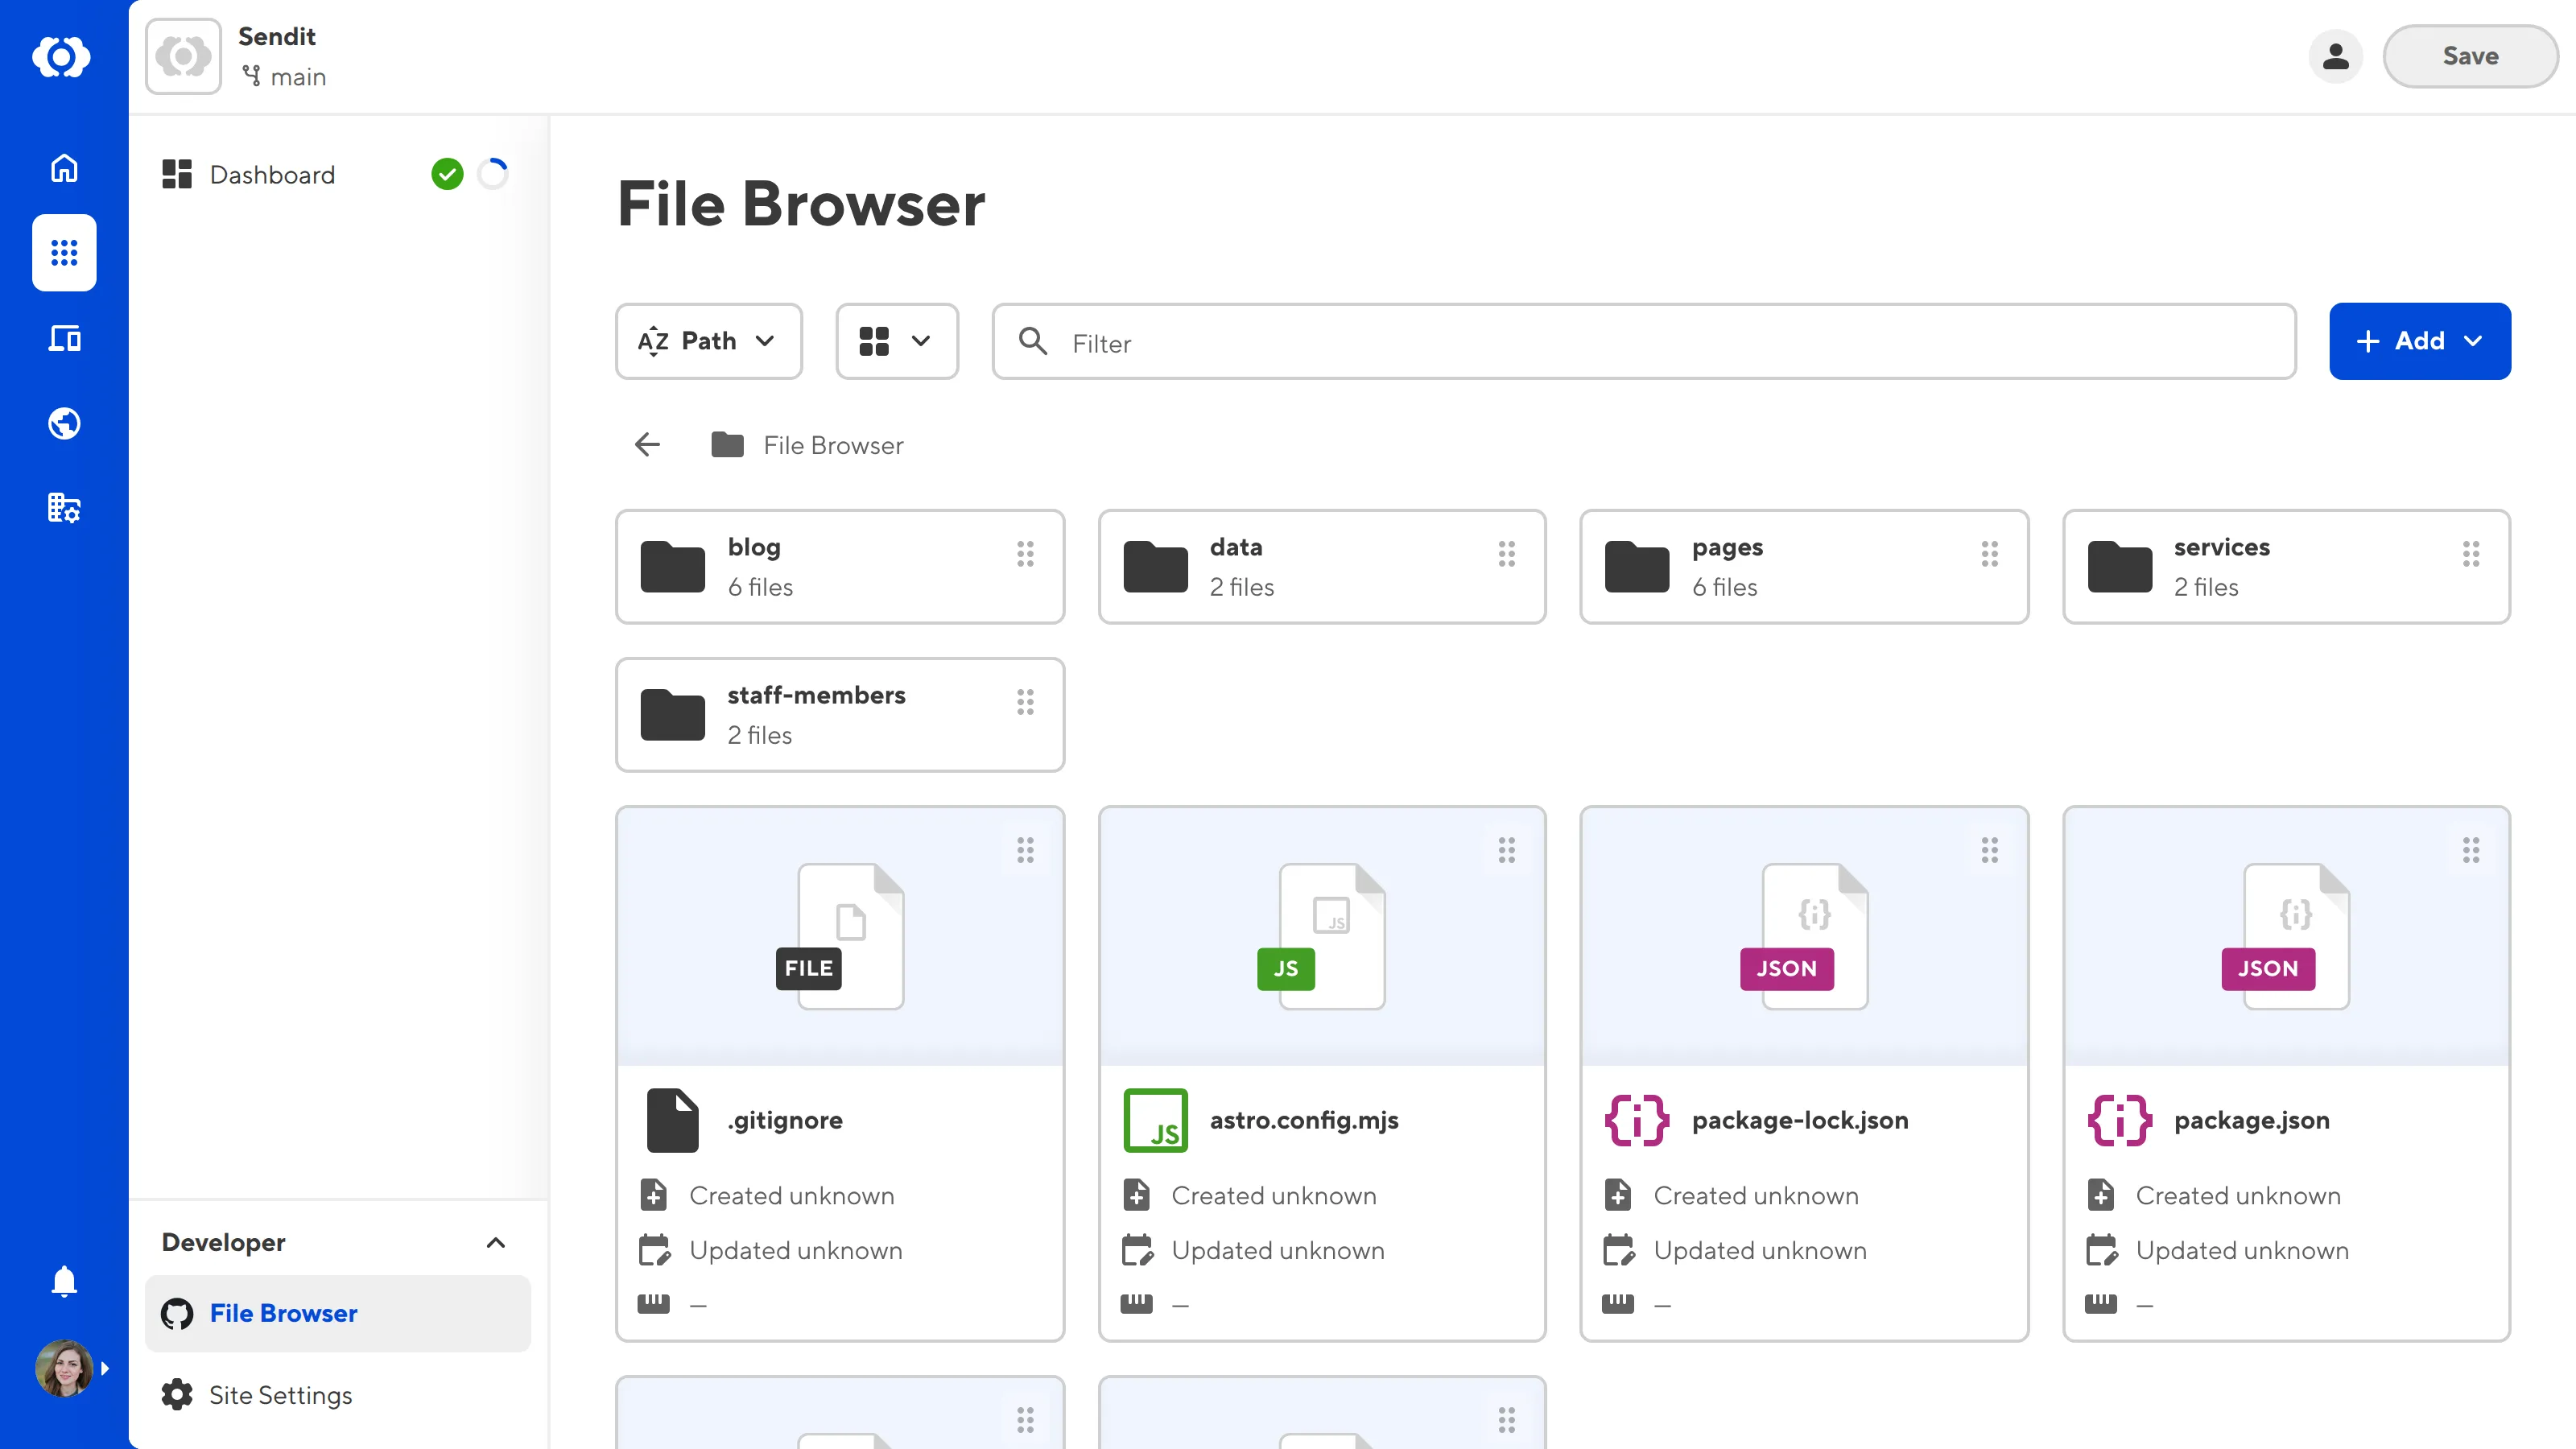Screen dimensions: 2576x1449
Task: Click the user account icon in the top bar
Action: point(2336,56)
